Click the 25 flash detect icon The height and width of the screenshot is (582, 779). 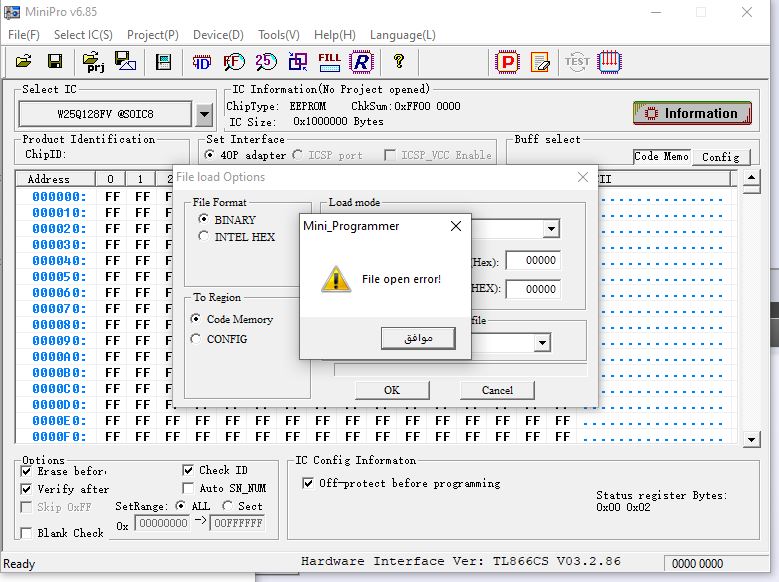click(266, 62)
